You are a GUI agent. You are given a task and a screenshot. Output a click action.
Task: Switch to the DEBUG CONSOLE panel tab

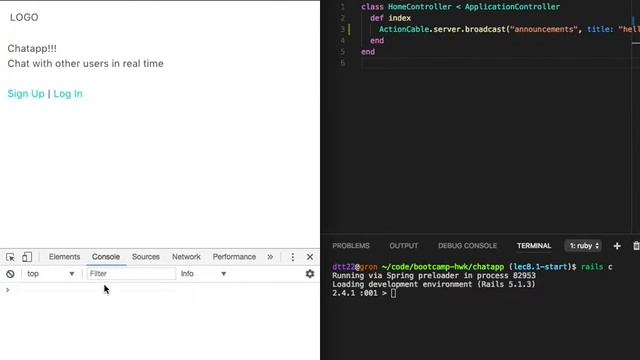coord(467,246)
